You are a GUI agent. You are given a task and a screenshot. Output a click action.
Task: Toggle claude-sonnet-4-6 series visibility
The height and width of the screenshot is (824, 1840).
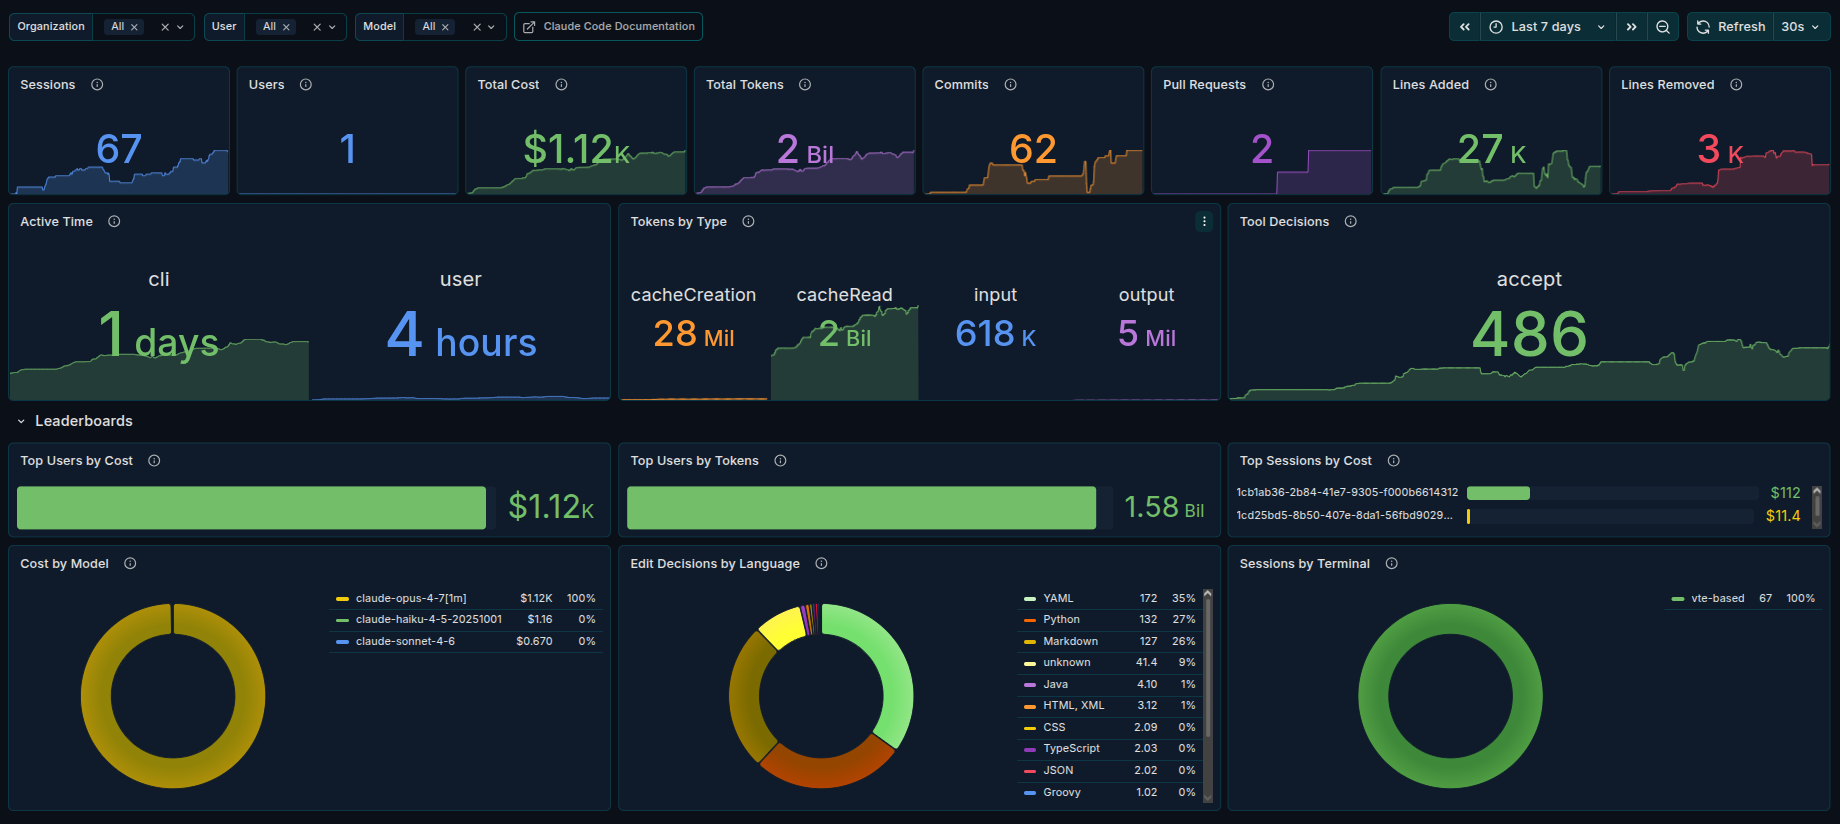pos(405,642)
